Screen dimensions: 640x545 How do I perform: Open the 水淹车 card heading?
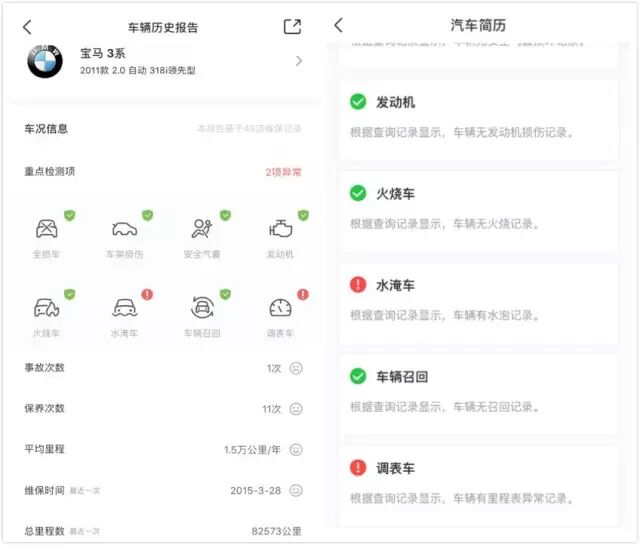click(396, 285)
